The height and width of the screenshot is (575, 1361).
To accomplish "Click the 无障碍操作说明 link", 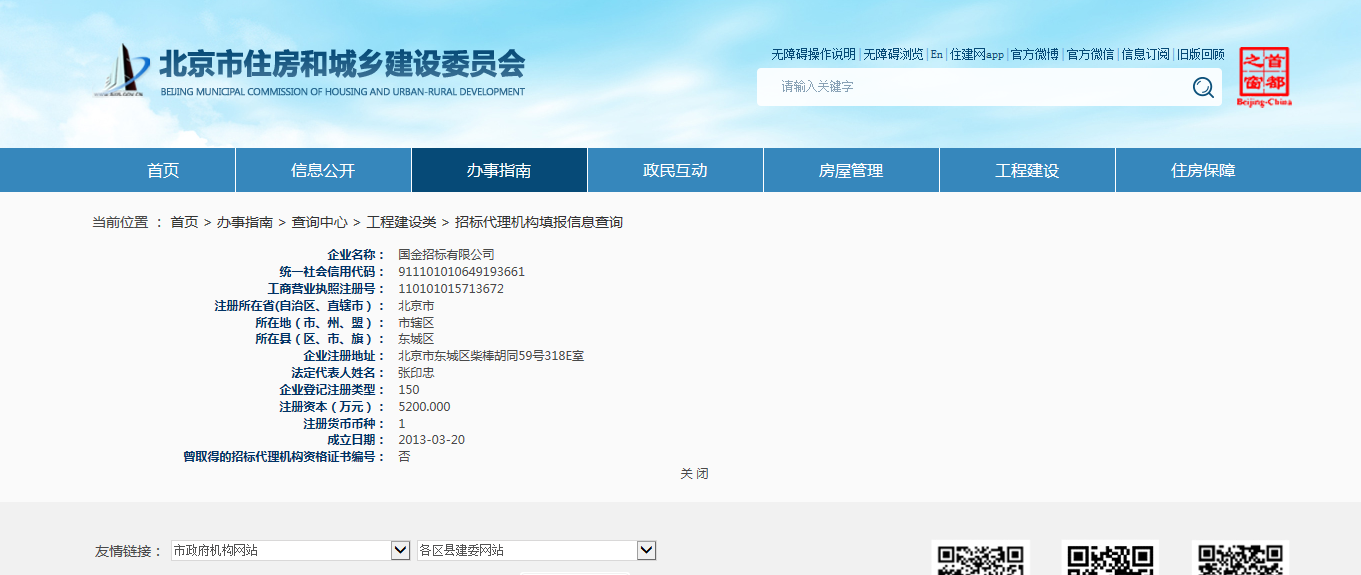I will (813, 54).
